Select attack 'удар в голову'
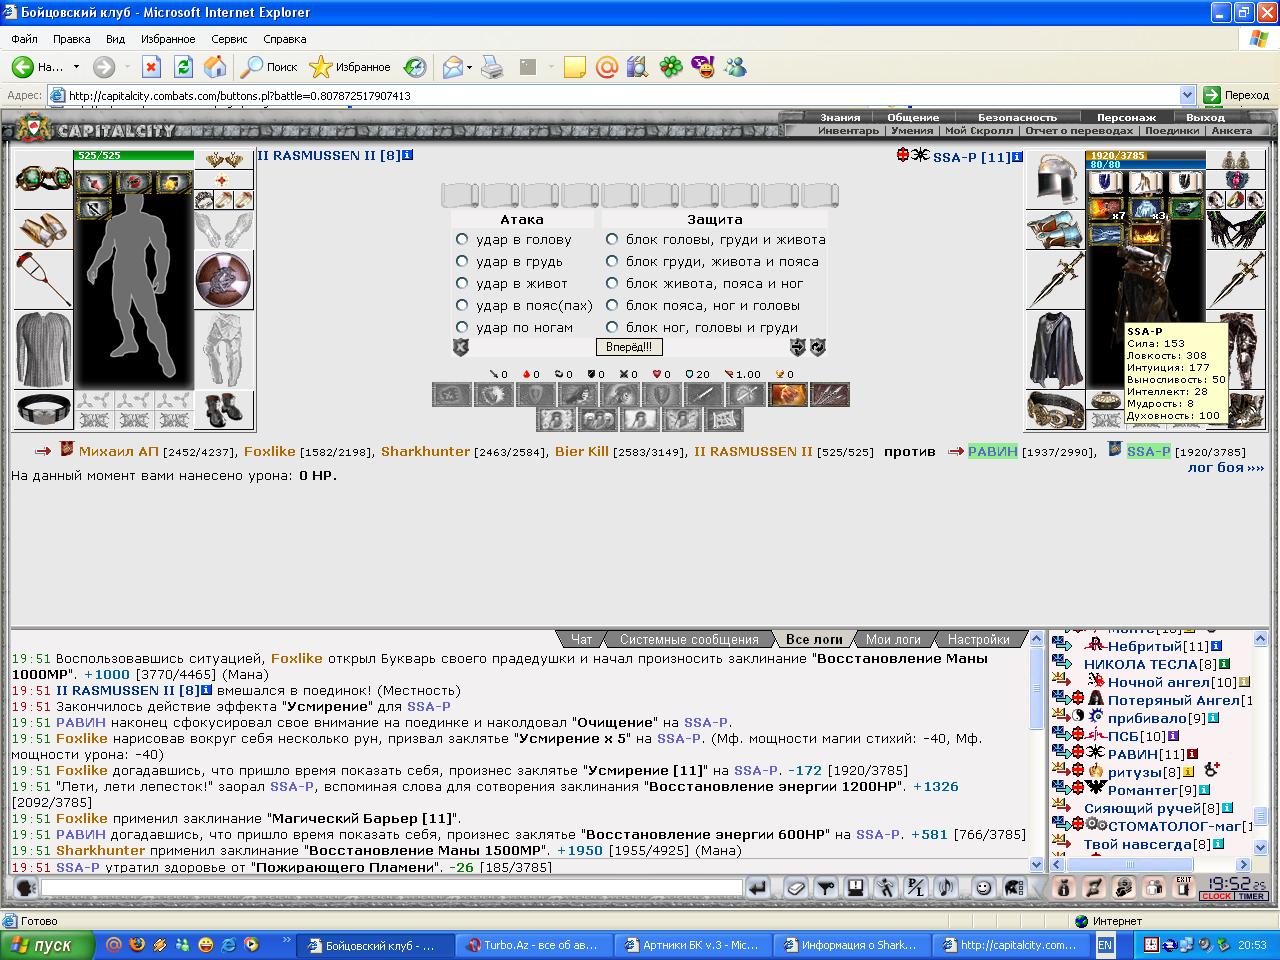Screen dimensions: 1280x960 [462, 239]
